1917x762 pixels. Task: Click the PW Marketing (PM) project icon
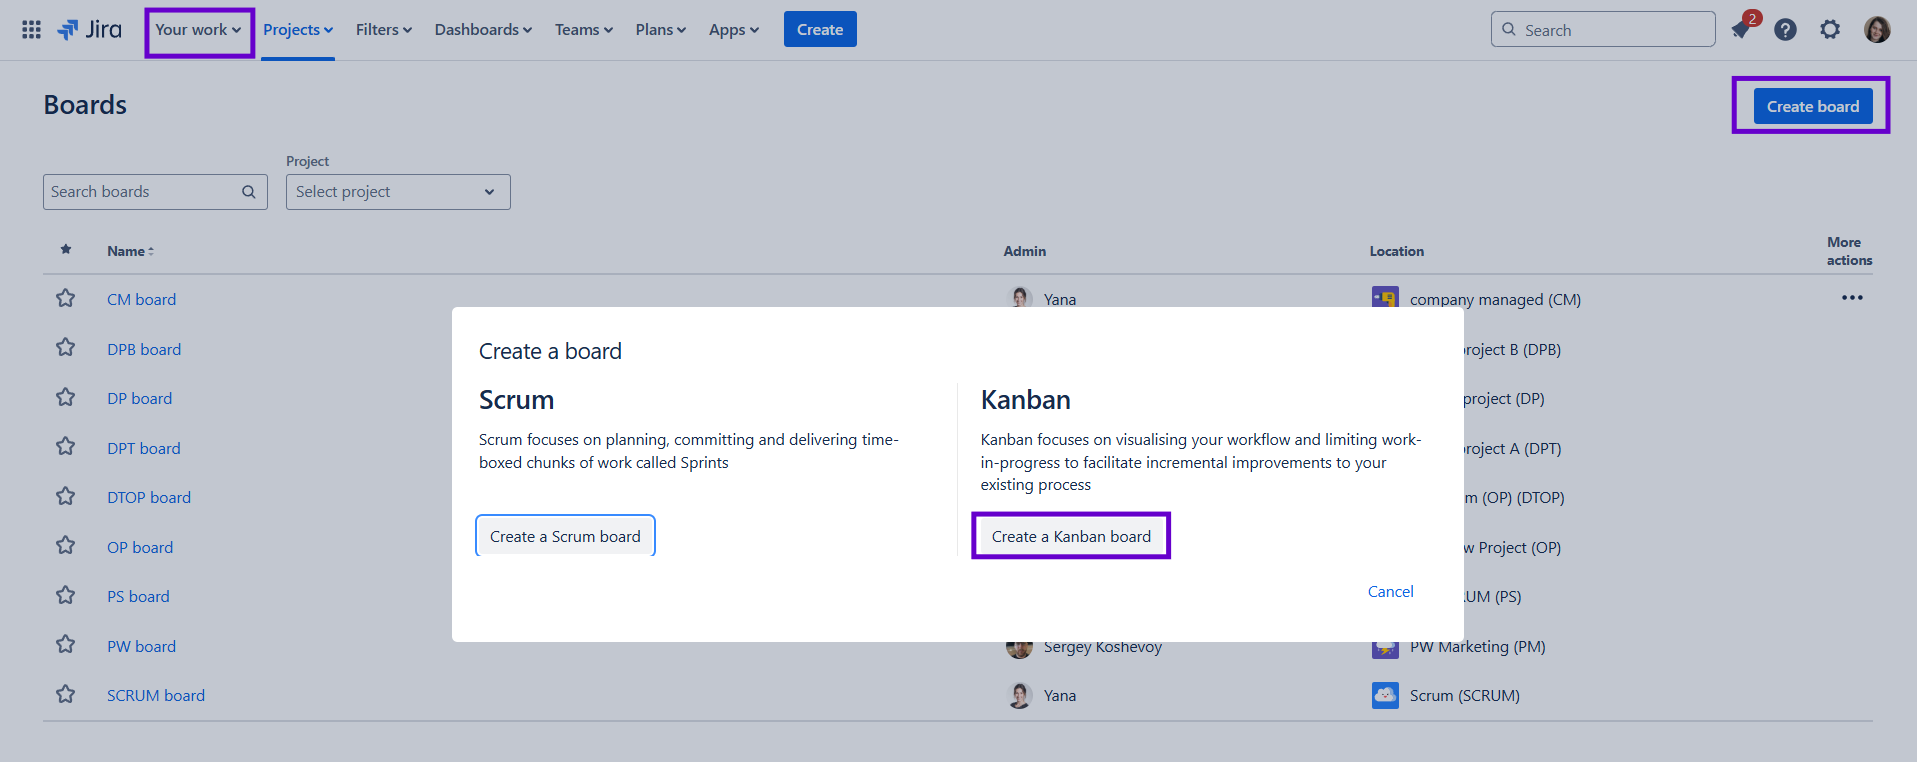(1385, 649)
